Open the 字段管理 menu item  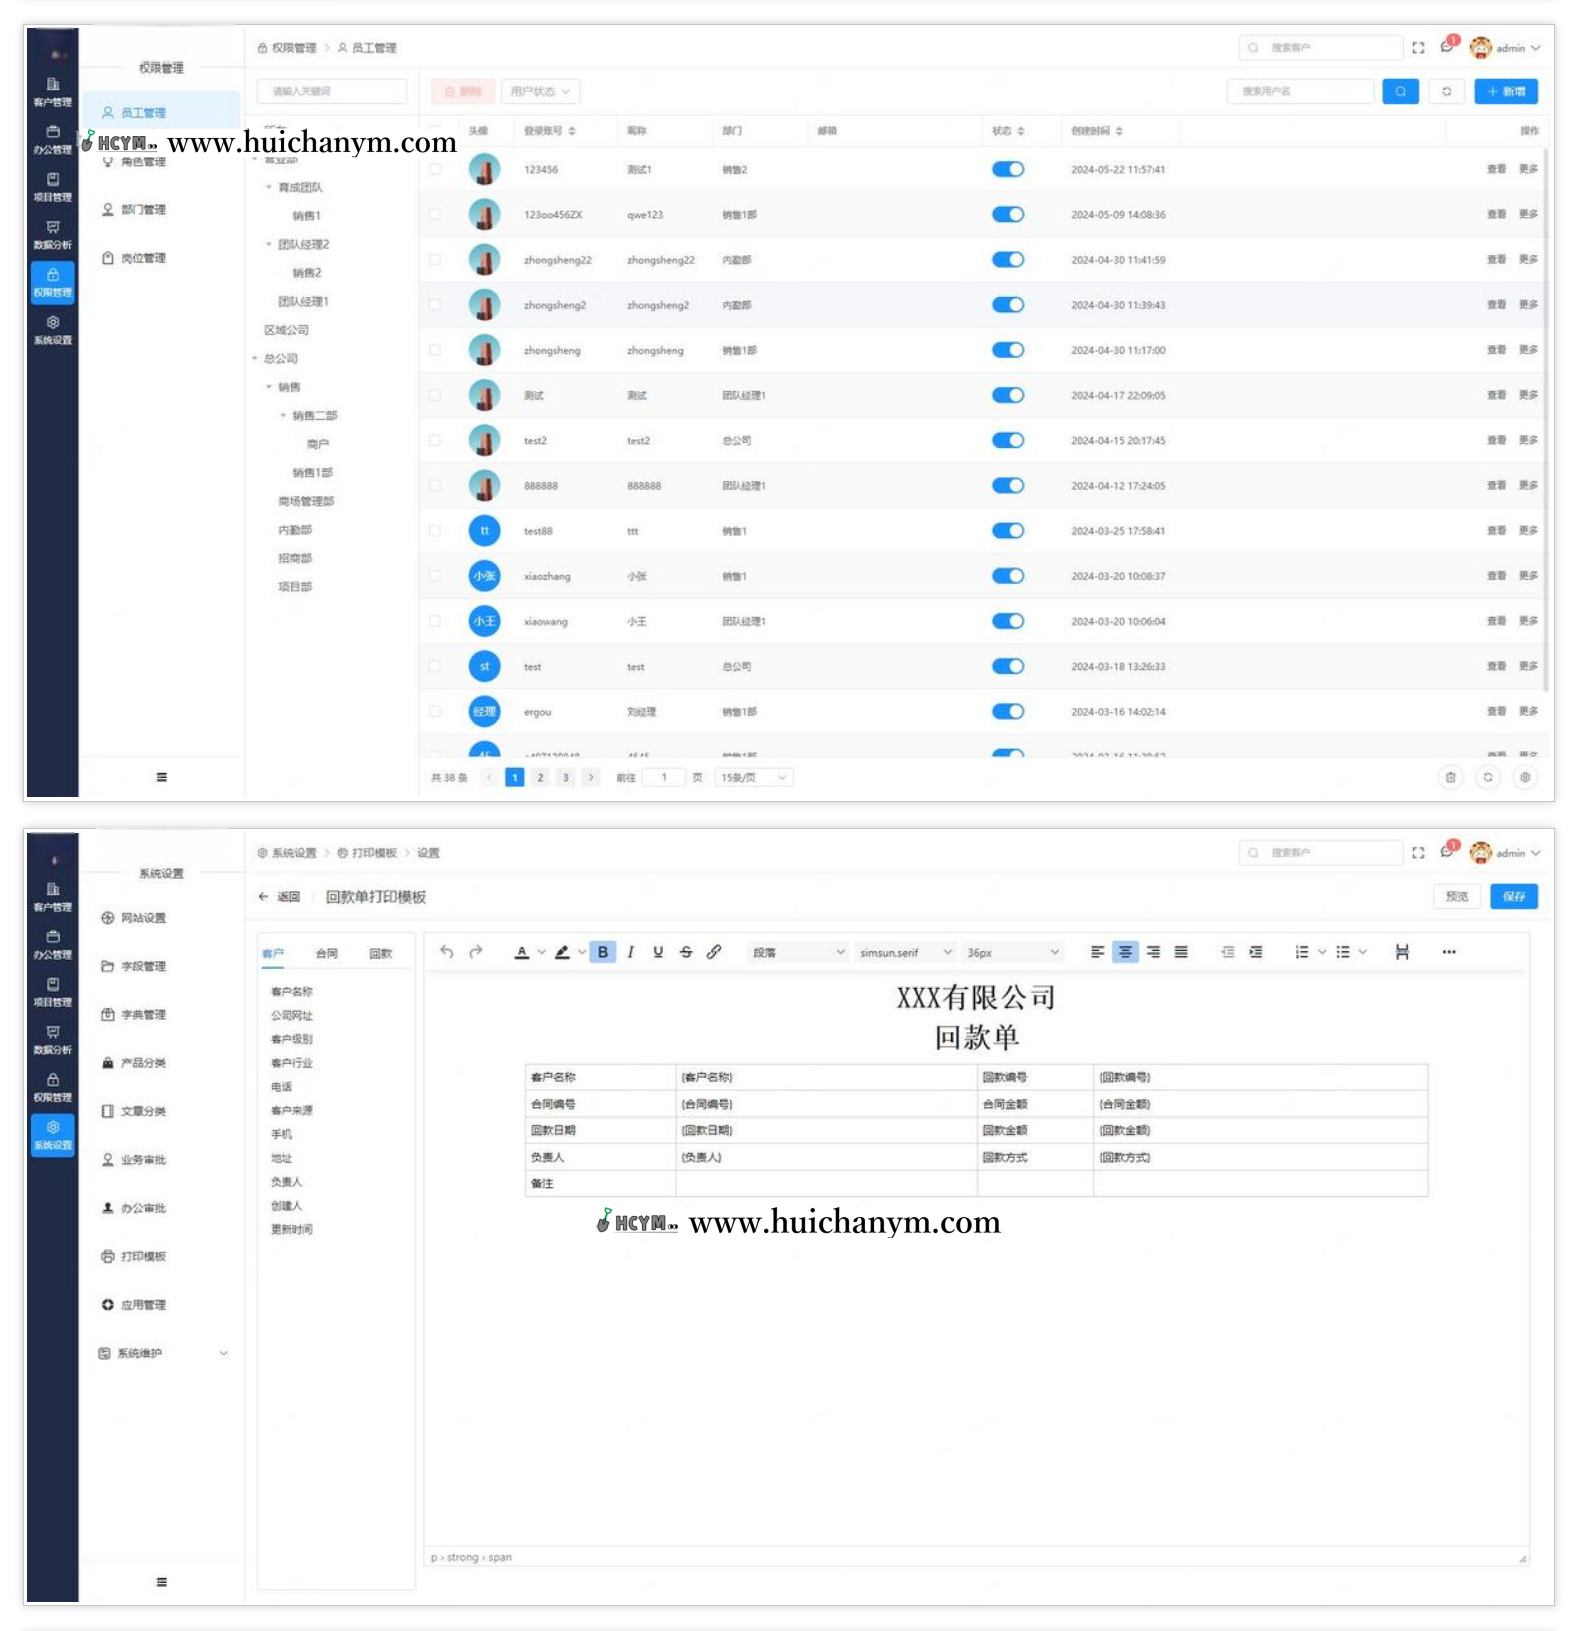(x=162, y=966)
